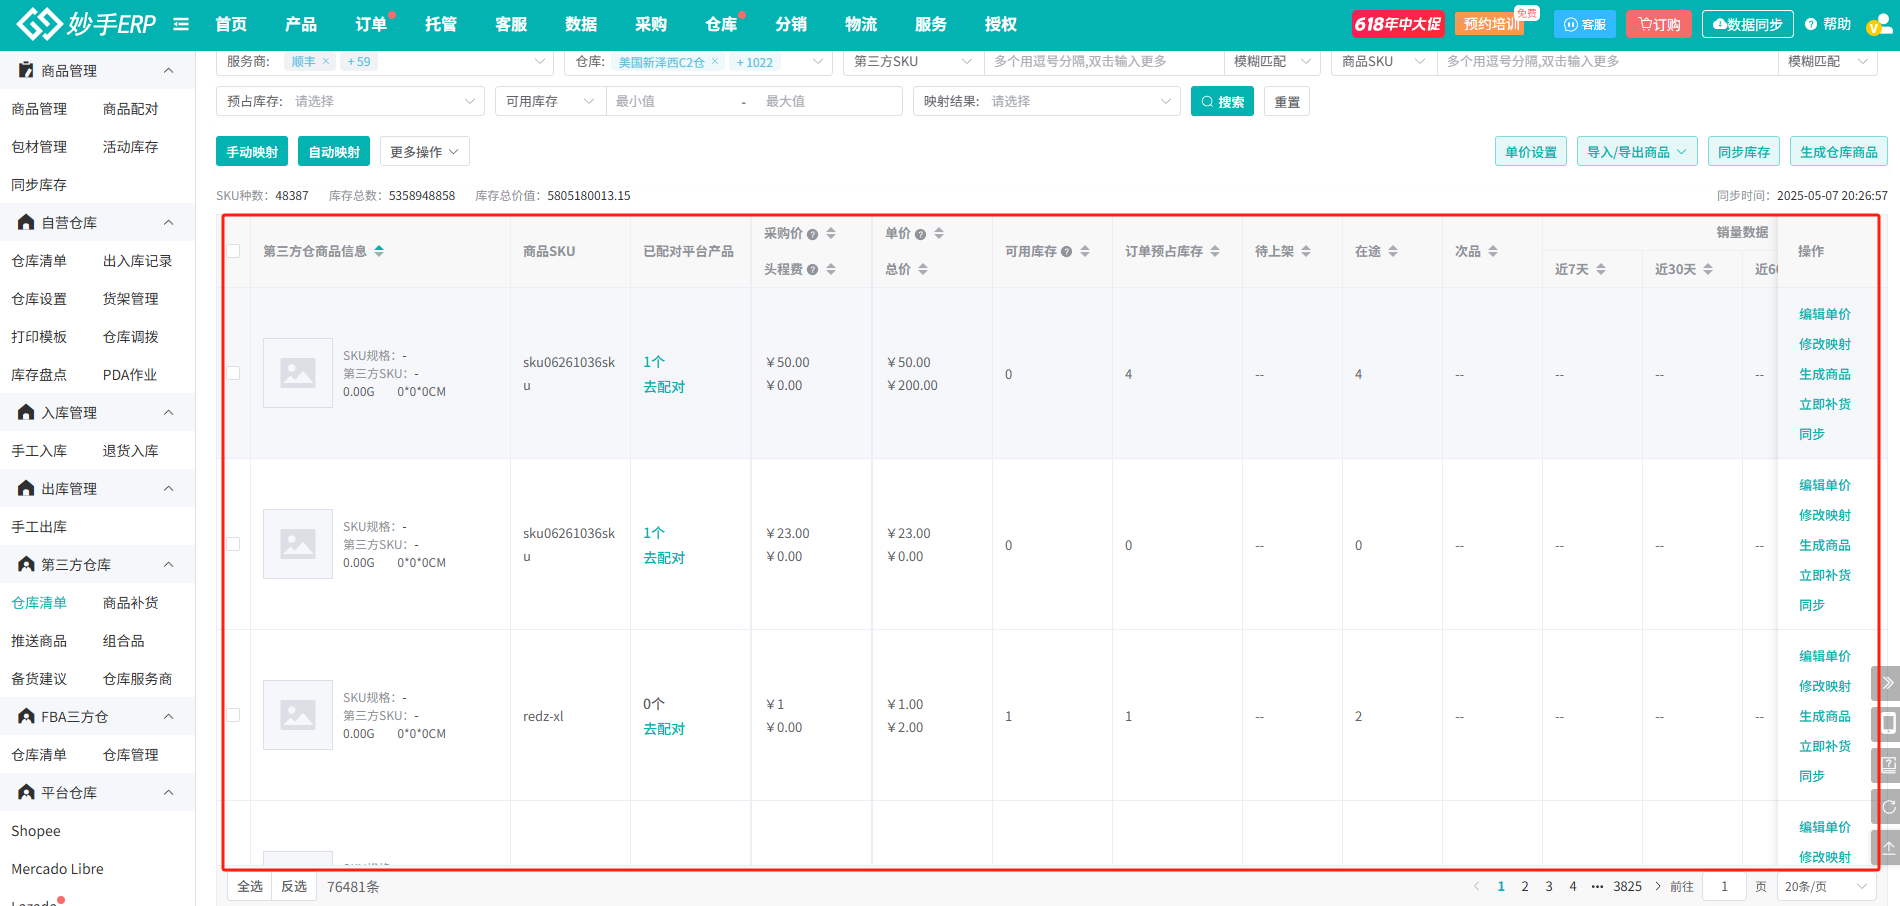Focus the page number jump input
1900x906 pixels.
(x=1724, y=887)
